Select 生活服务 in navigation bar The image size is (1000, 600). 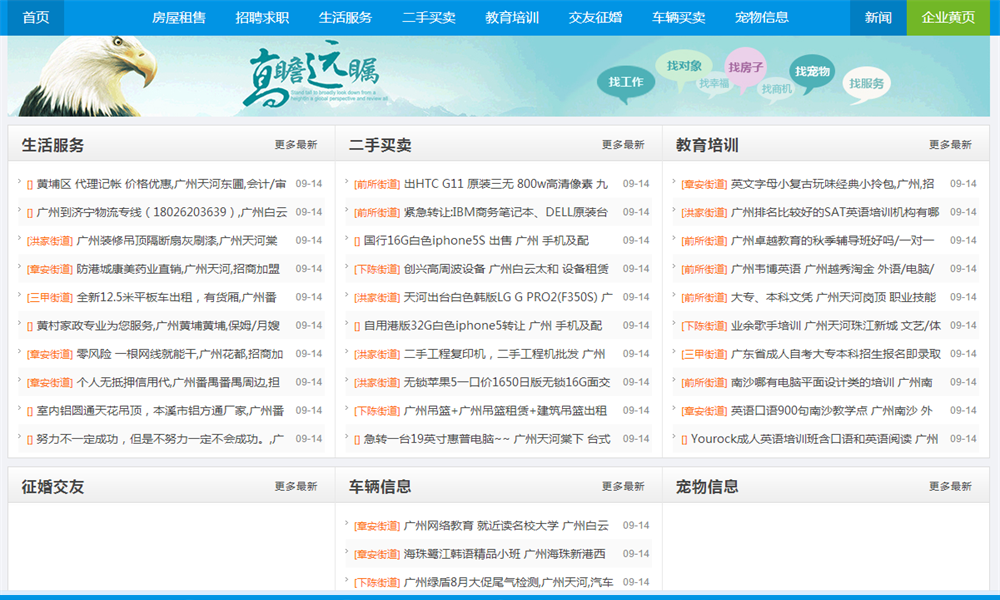pos(346,17)
